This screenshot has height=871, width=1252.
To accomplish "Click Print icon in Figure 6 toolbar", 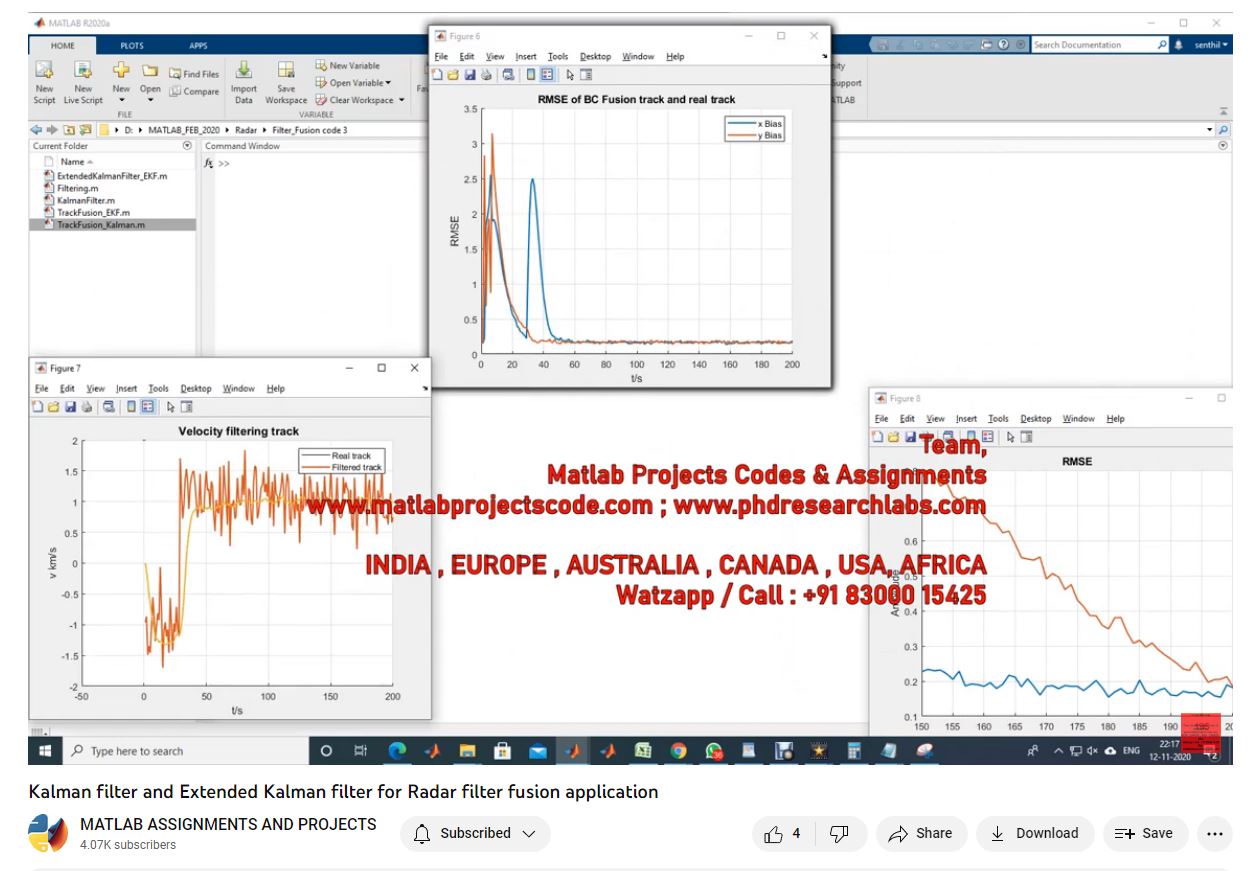I will [486, 75].
